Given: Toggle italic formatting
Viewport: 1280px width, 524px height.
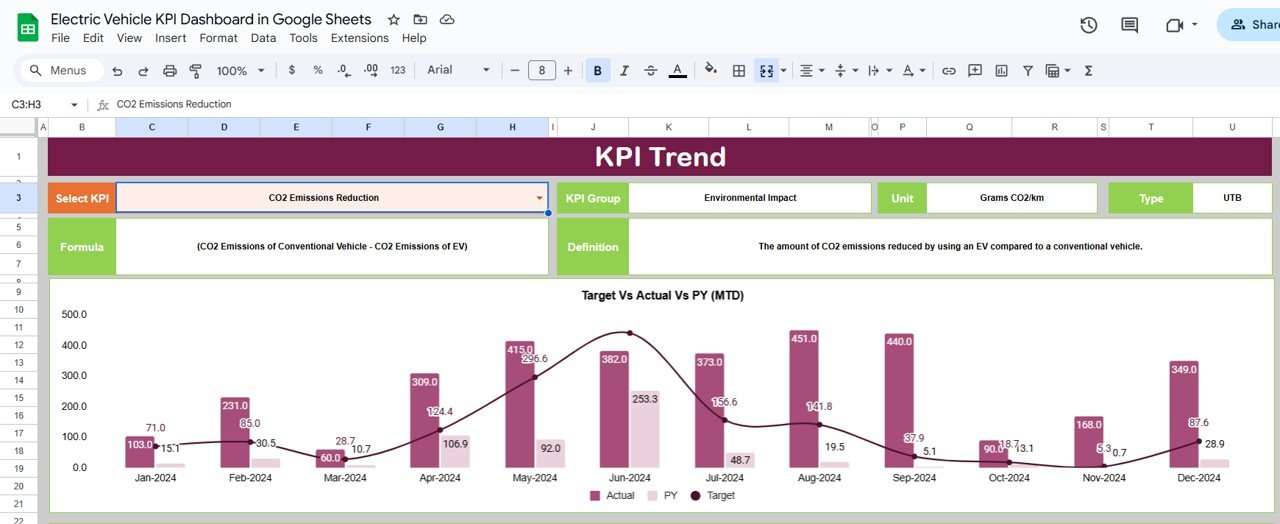Looking at the screenshot, I should click(x=625, y=71).
